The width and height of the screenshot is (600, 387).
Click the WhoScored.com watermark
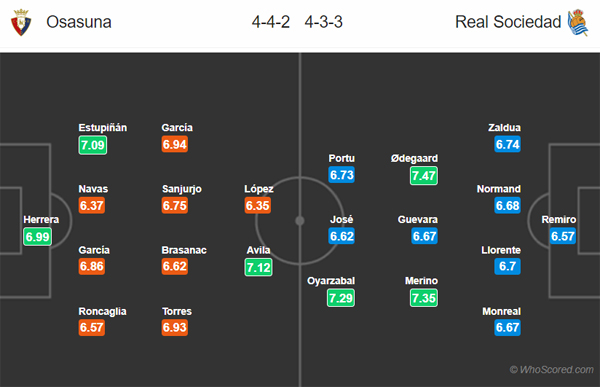[x=551, y=369]
